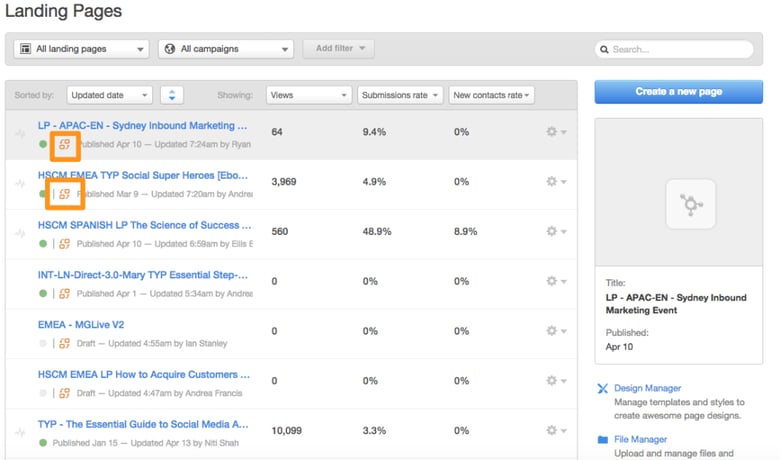The height and width of the screenshot is (460, 780).
Task: Open HSCM EMEA TYP Social Super Heroes link
Action: coord(143,175)
